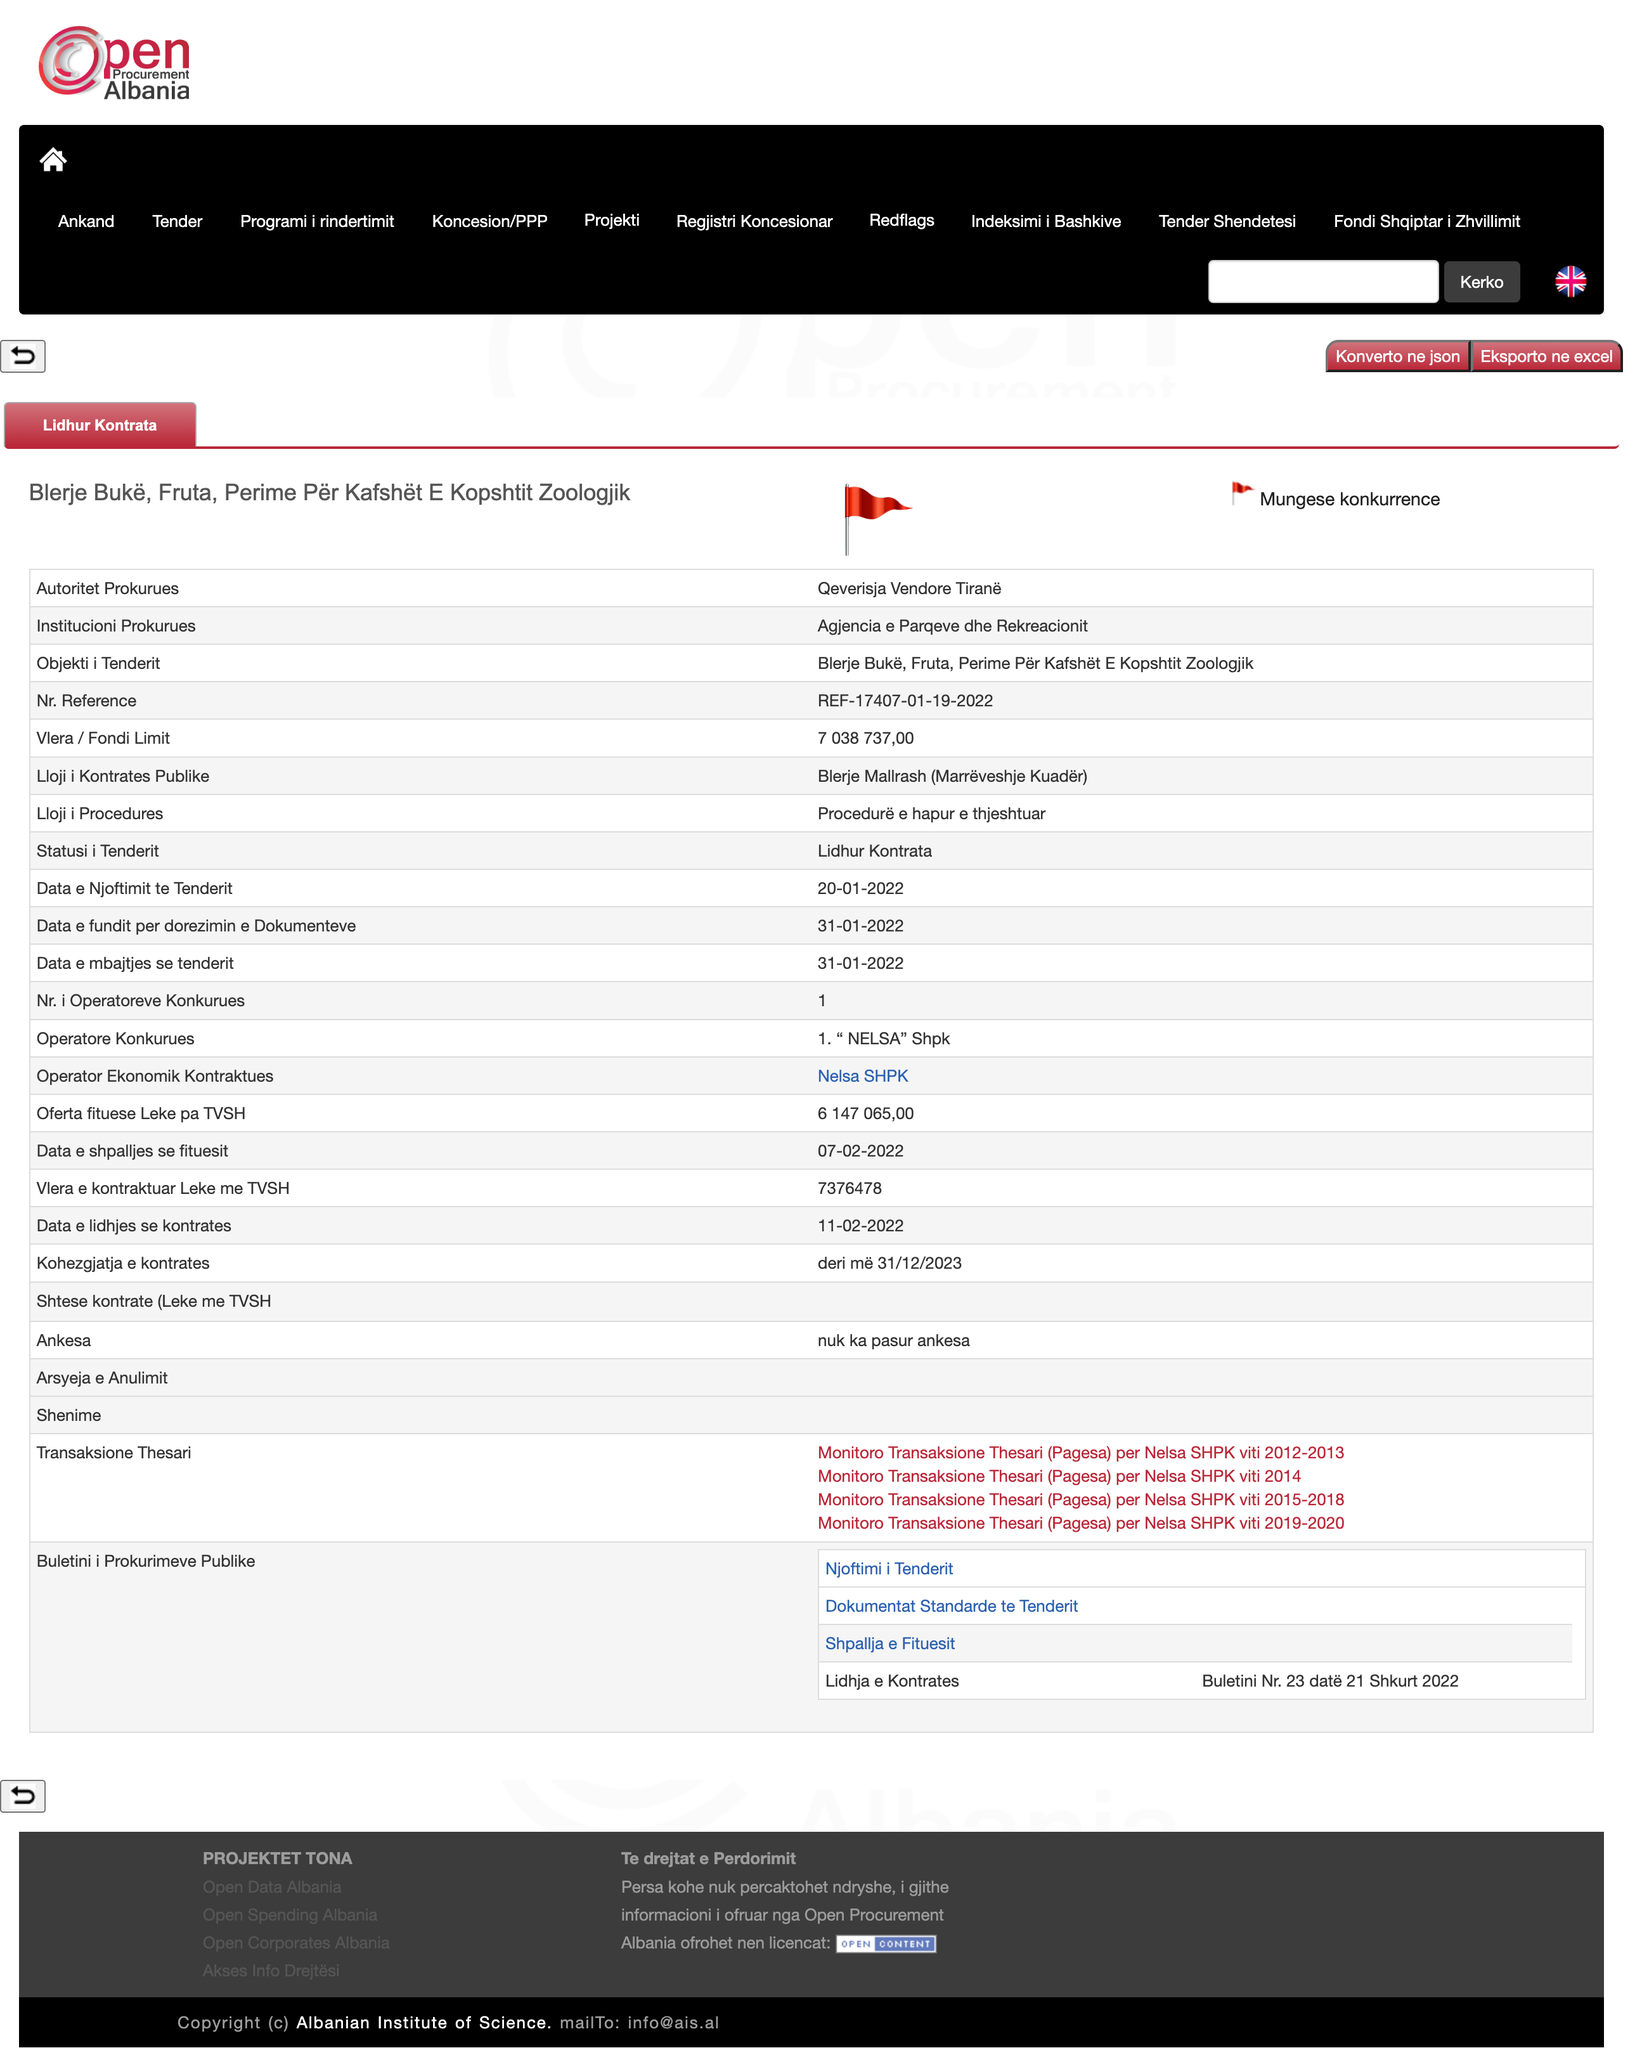The height and width of the screenshot is (2048, 1642).
Task: Click the top back arrow button
Action: pyautogui.click(x=23, y=356)
